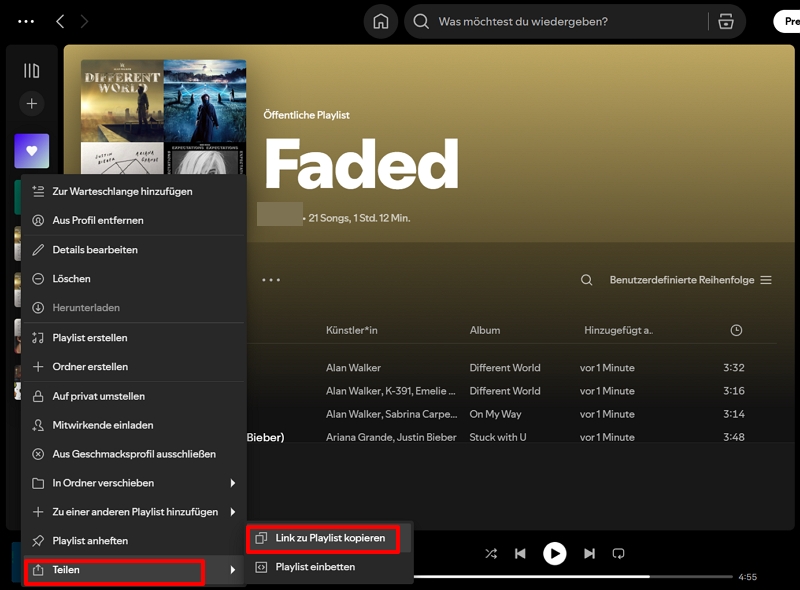Create something new with the sidebar plus icon
This screenshot has height=590, width=800.
click(x=31, y=103)
